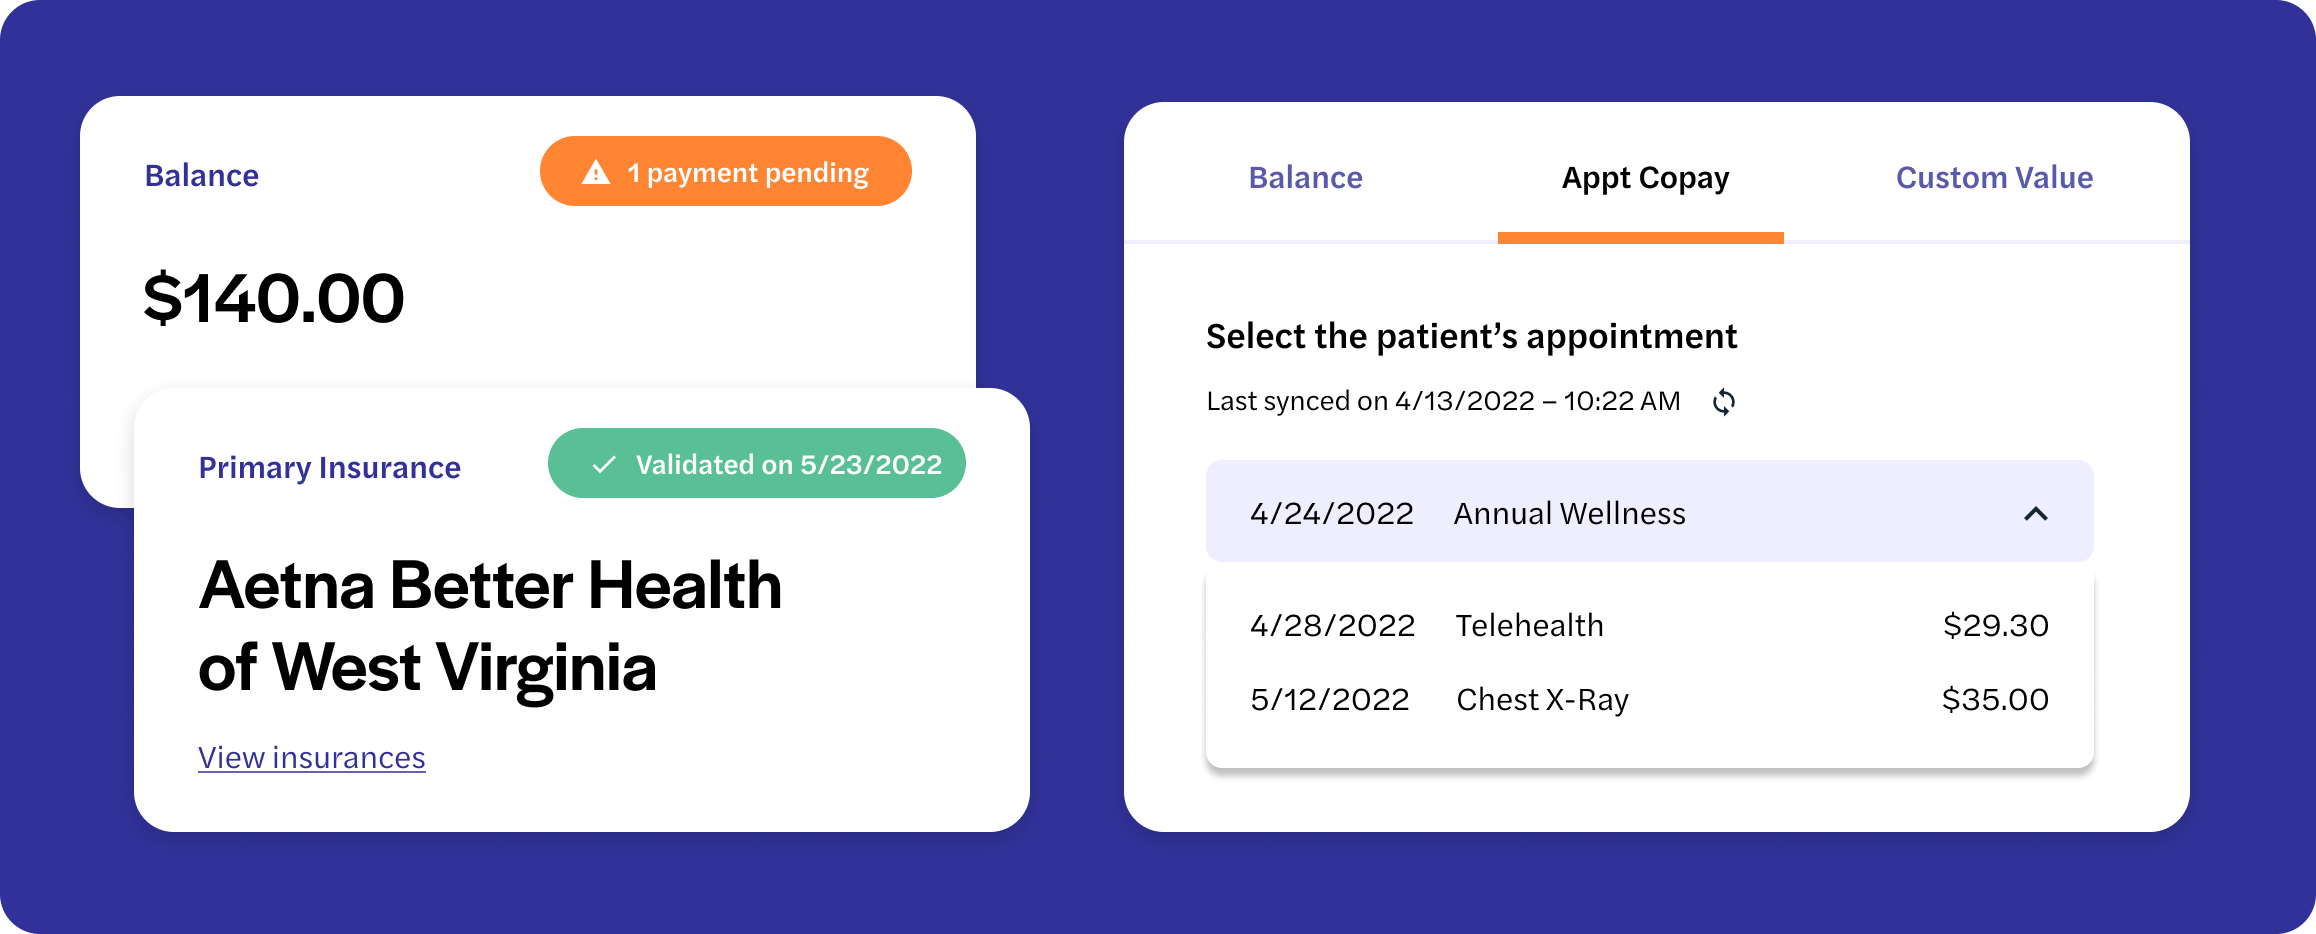The width and height of the screenshot is (2316, 934).
Task: Click the warning triangle icon
Action: (596, 172)
